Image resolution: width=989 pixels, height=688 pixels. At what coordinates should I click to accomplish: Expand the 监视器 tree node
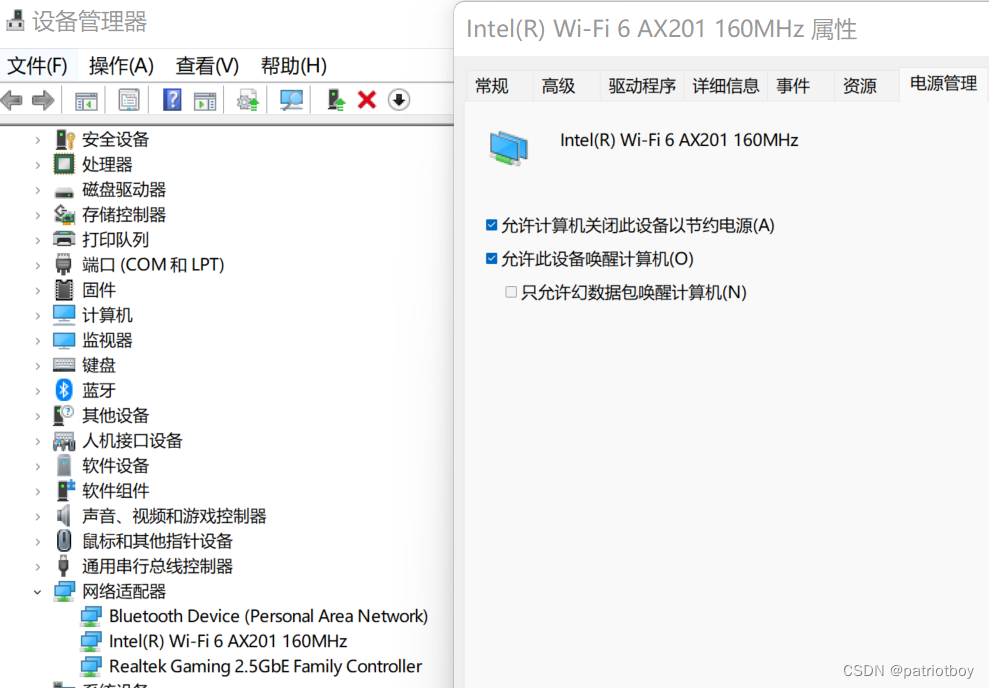[38, 341]
